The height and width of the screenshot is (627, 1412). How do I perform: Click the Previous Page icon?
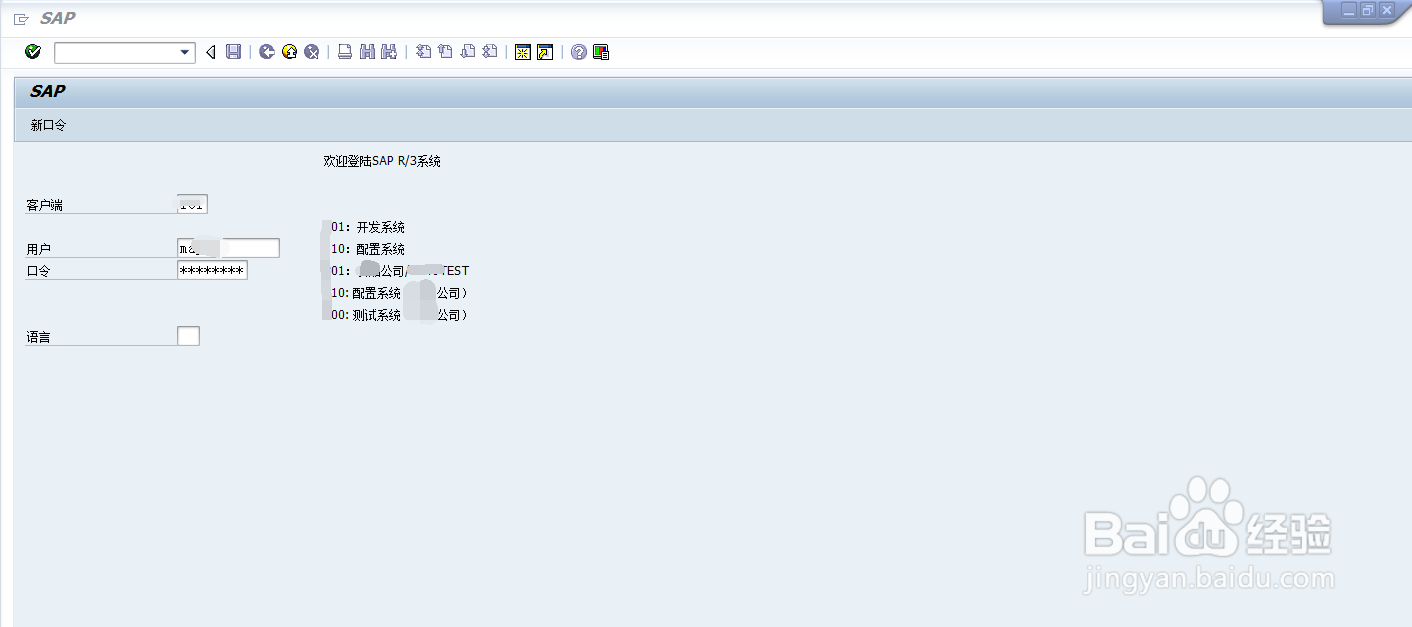coord(445,52)
